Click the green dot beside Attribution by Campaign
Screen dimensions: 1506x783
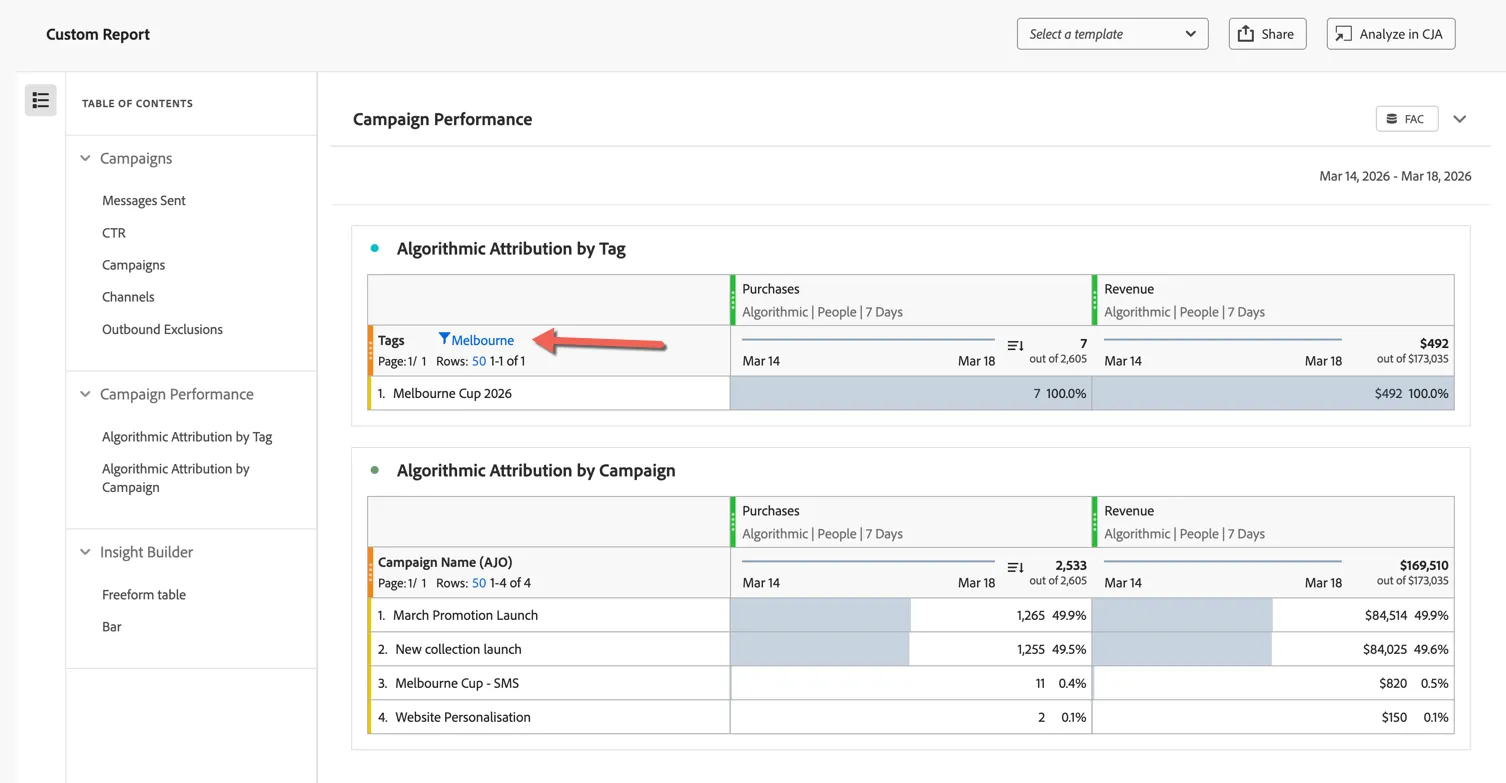click(x=375, y=470)
